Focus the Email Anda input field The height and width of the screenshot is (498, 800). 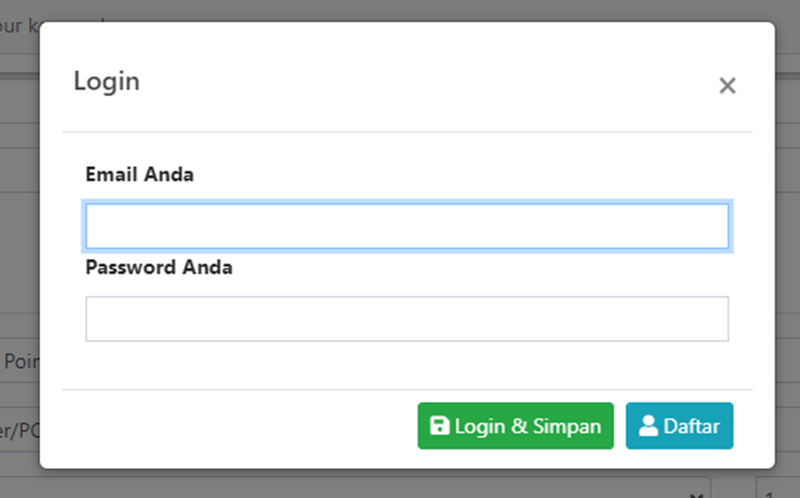pyautogui.click(x=407, y=226)
